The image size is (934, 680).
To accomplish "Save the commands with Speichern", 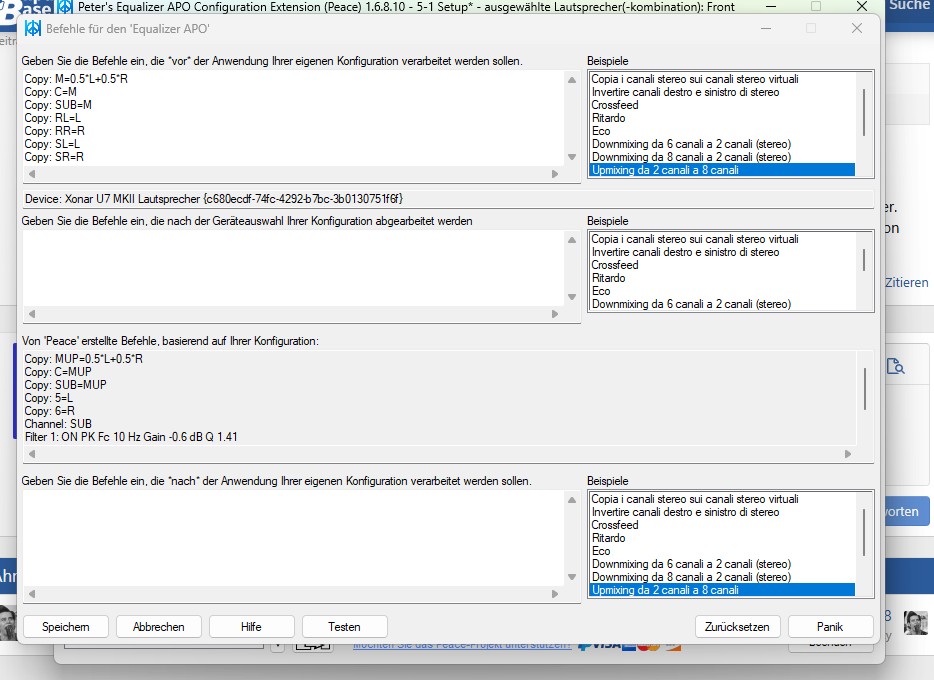I will point(66,626).
